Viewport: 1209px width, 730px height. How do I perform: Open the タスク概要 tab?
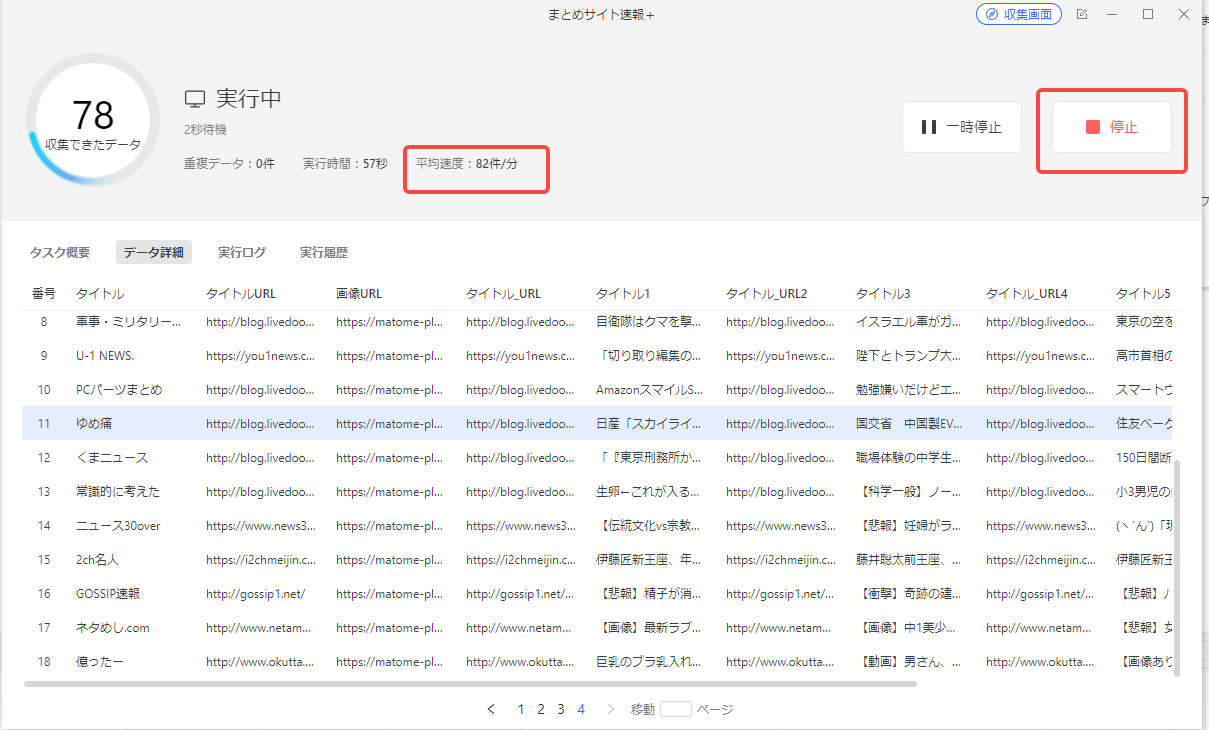coord(60,253)
